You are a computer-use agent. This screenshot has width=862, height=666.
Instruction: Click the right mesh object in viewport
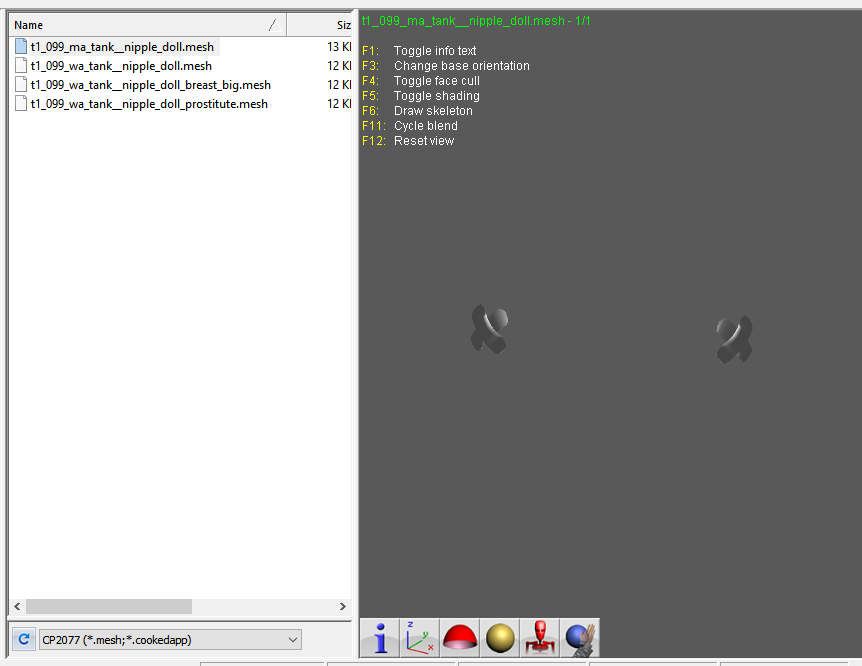tap(734, 339)
